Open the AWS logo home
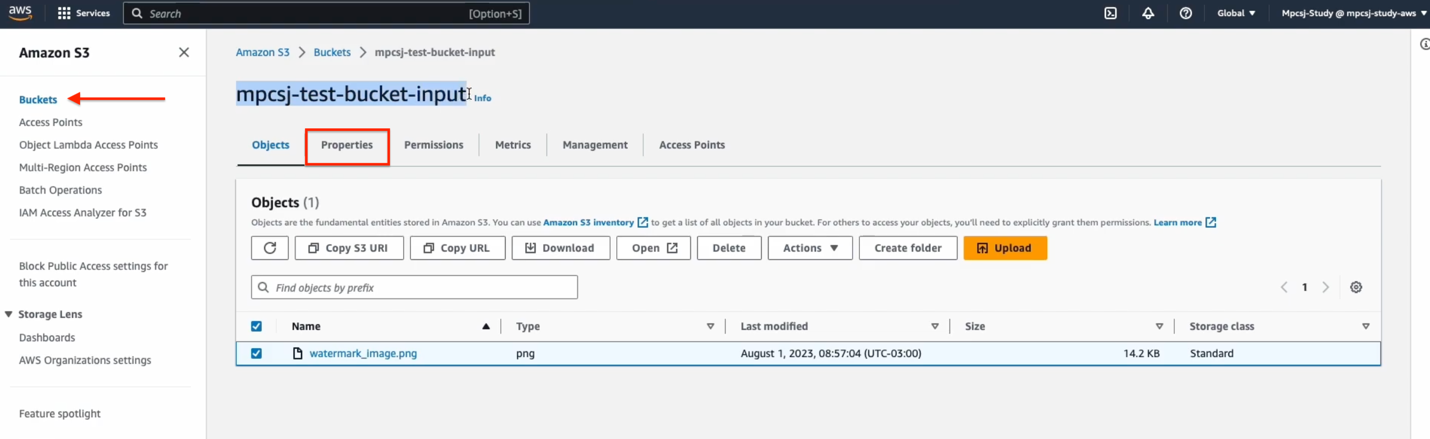Viewport: 1430px width, 439px height. (x=20, y=13)
